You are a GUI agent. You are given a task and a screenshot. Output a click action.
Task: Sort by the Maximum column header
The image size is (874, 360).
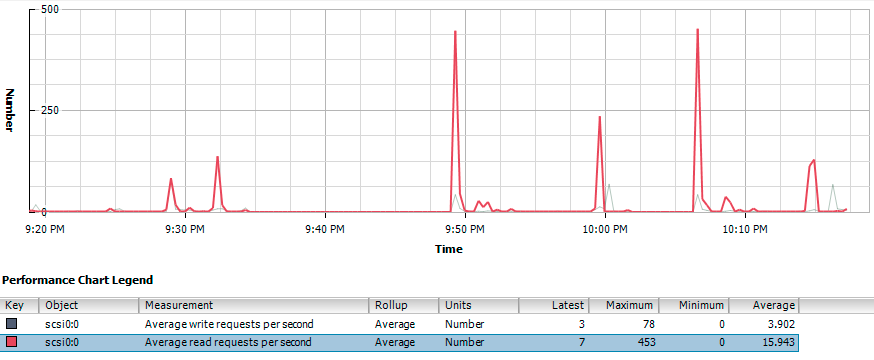[x=624, y=305]
